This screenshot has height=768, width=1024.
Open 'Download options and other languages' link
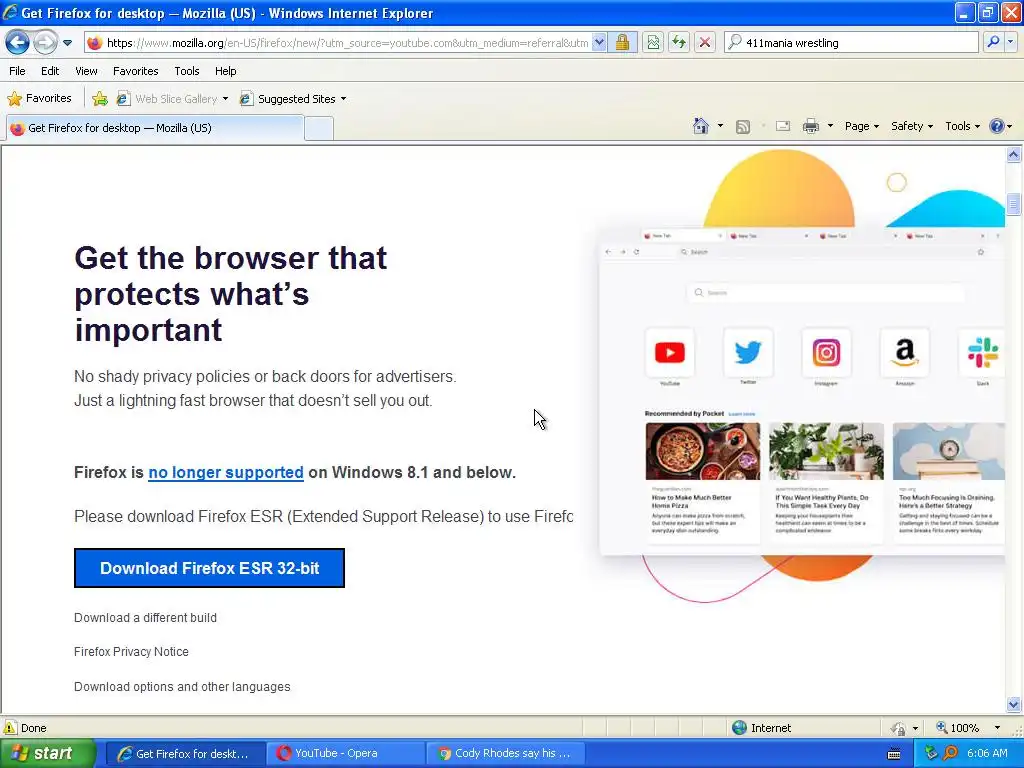point(182,687)
